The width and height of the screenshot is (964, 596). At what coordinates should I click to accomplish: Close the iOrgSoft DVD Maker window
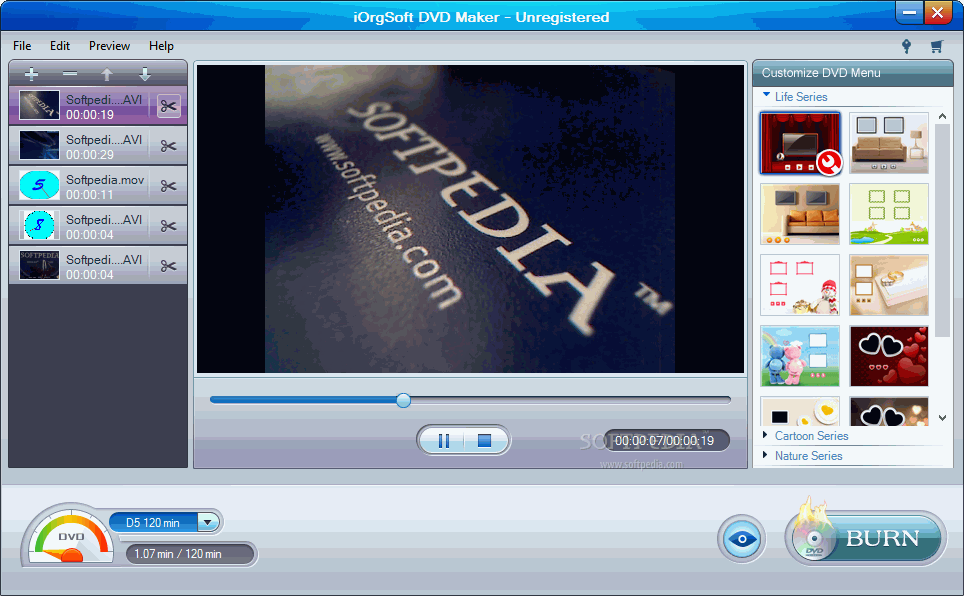point(938,12)
